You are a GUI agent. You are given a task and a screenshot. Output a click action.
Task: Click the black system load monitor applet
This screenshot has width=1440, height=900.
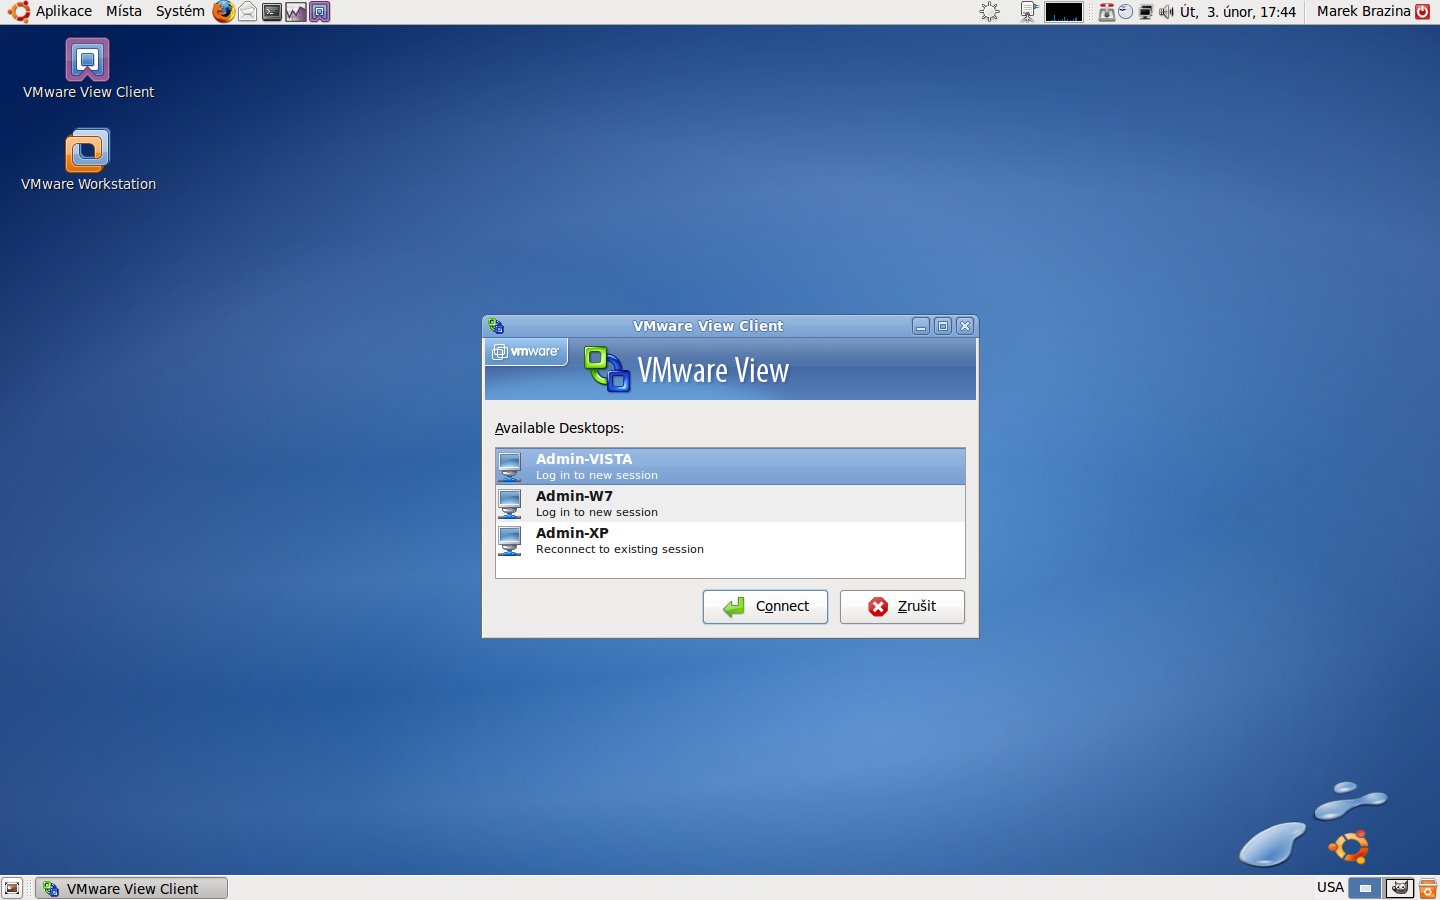[x=1064, y=12]
